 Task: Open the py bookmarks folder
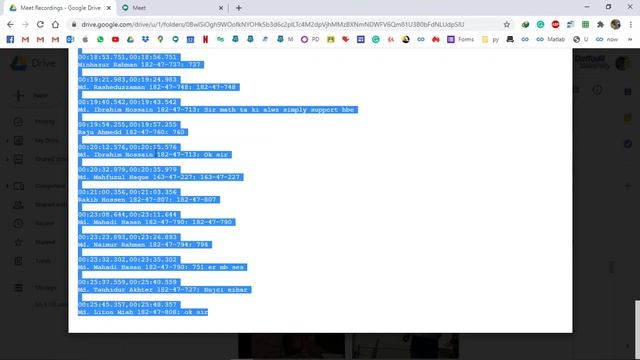pos(490,39)
